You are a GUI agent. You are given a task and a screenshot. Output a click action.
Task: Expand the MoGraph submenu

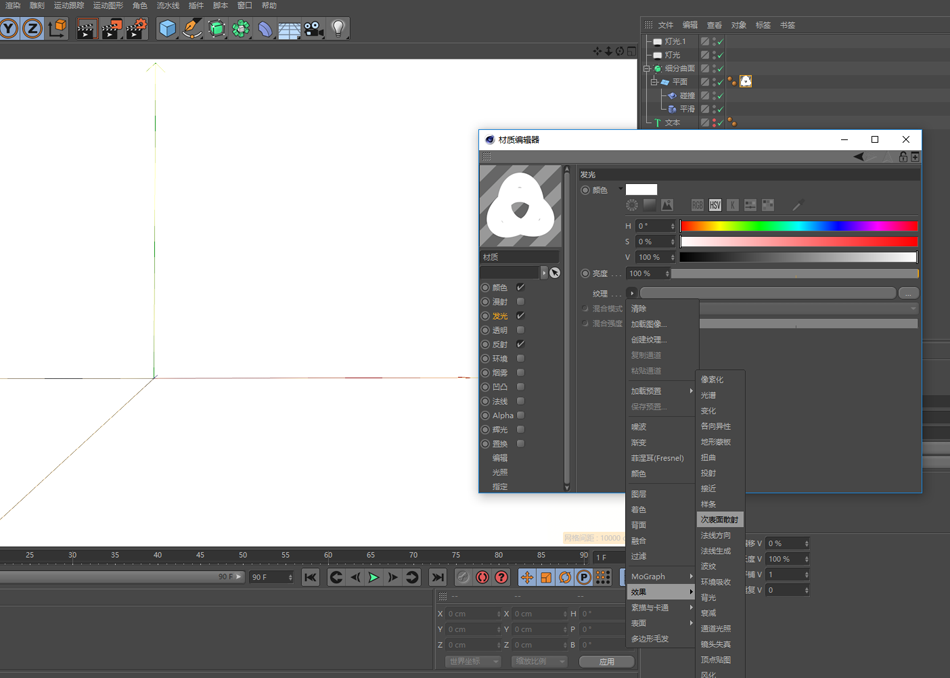pyautogui.click(x=662, y=576)
